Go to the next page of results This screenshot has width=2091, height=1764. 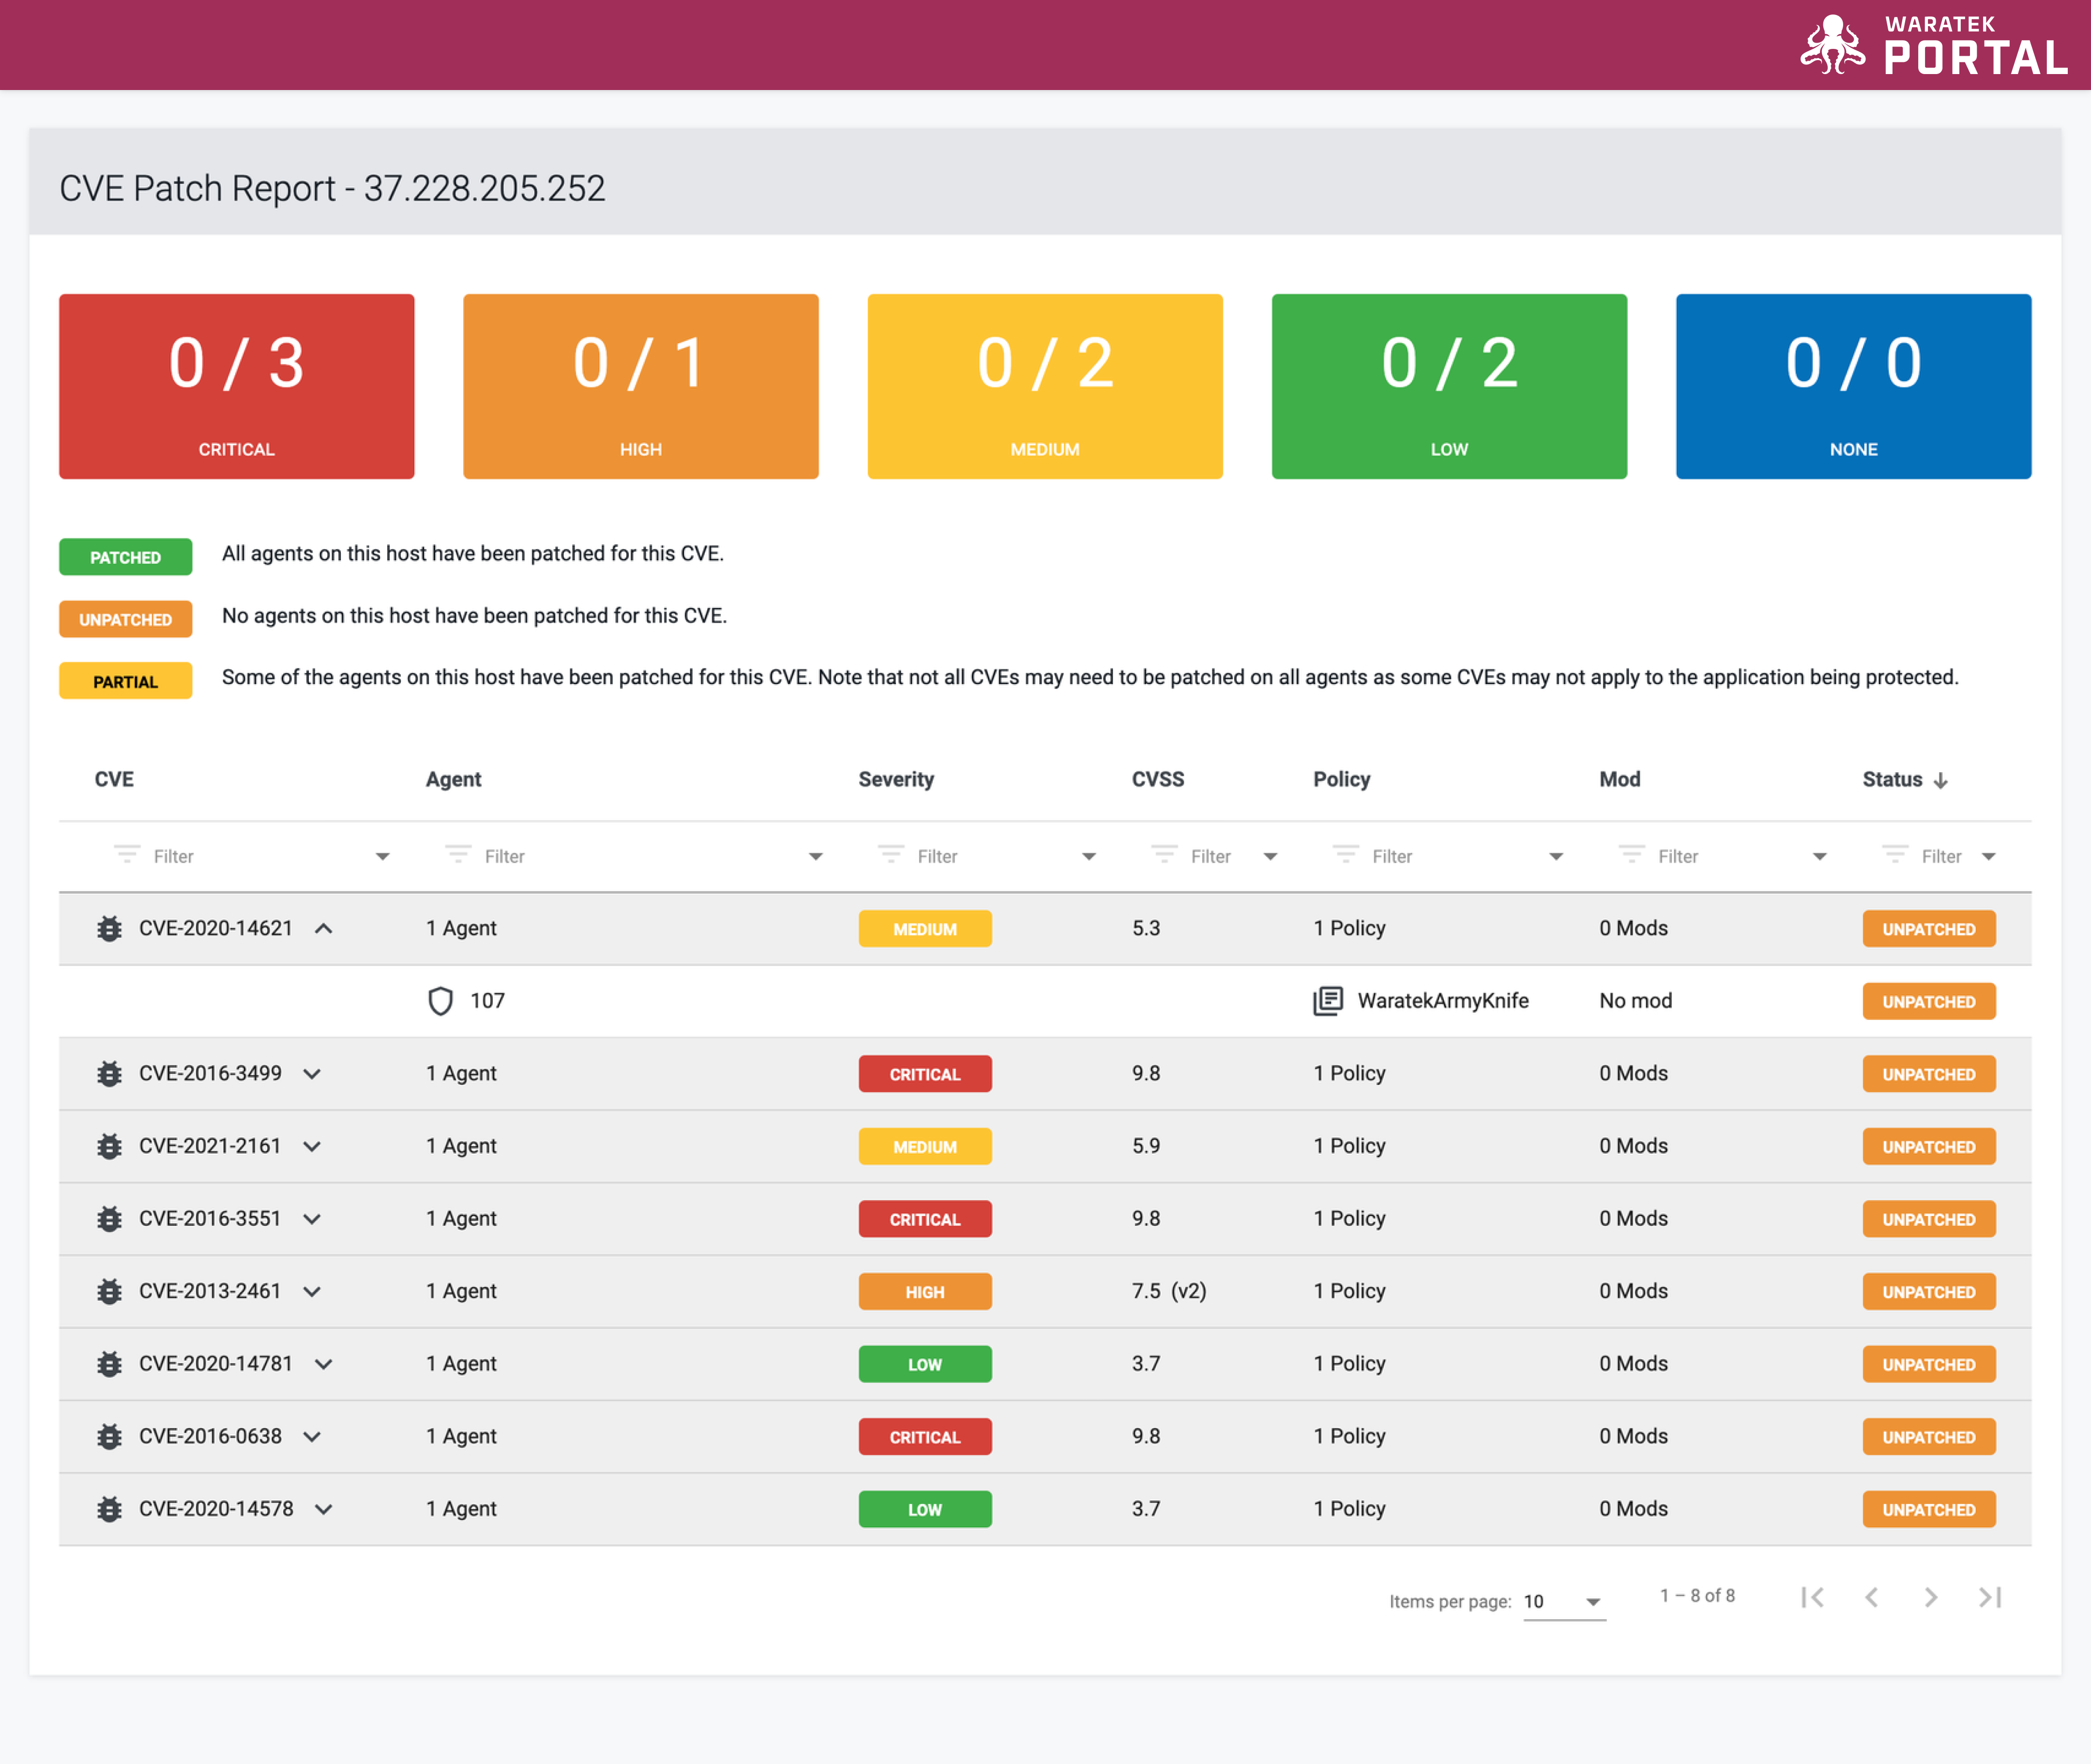coord(1931,1597)
